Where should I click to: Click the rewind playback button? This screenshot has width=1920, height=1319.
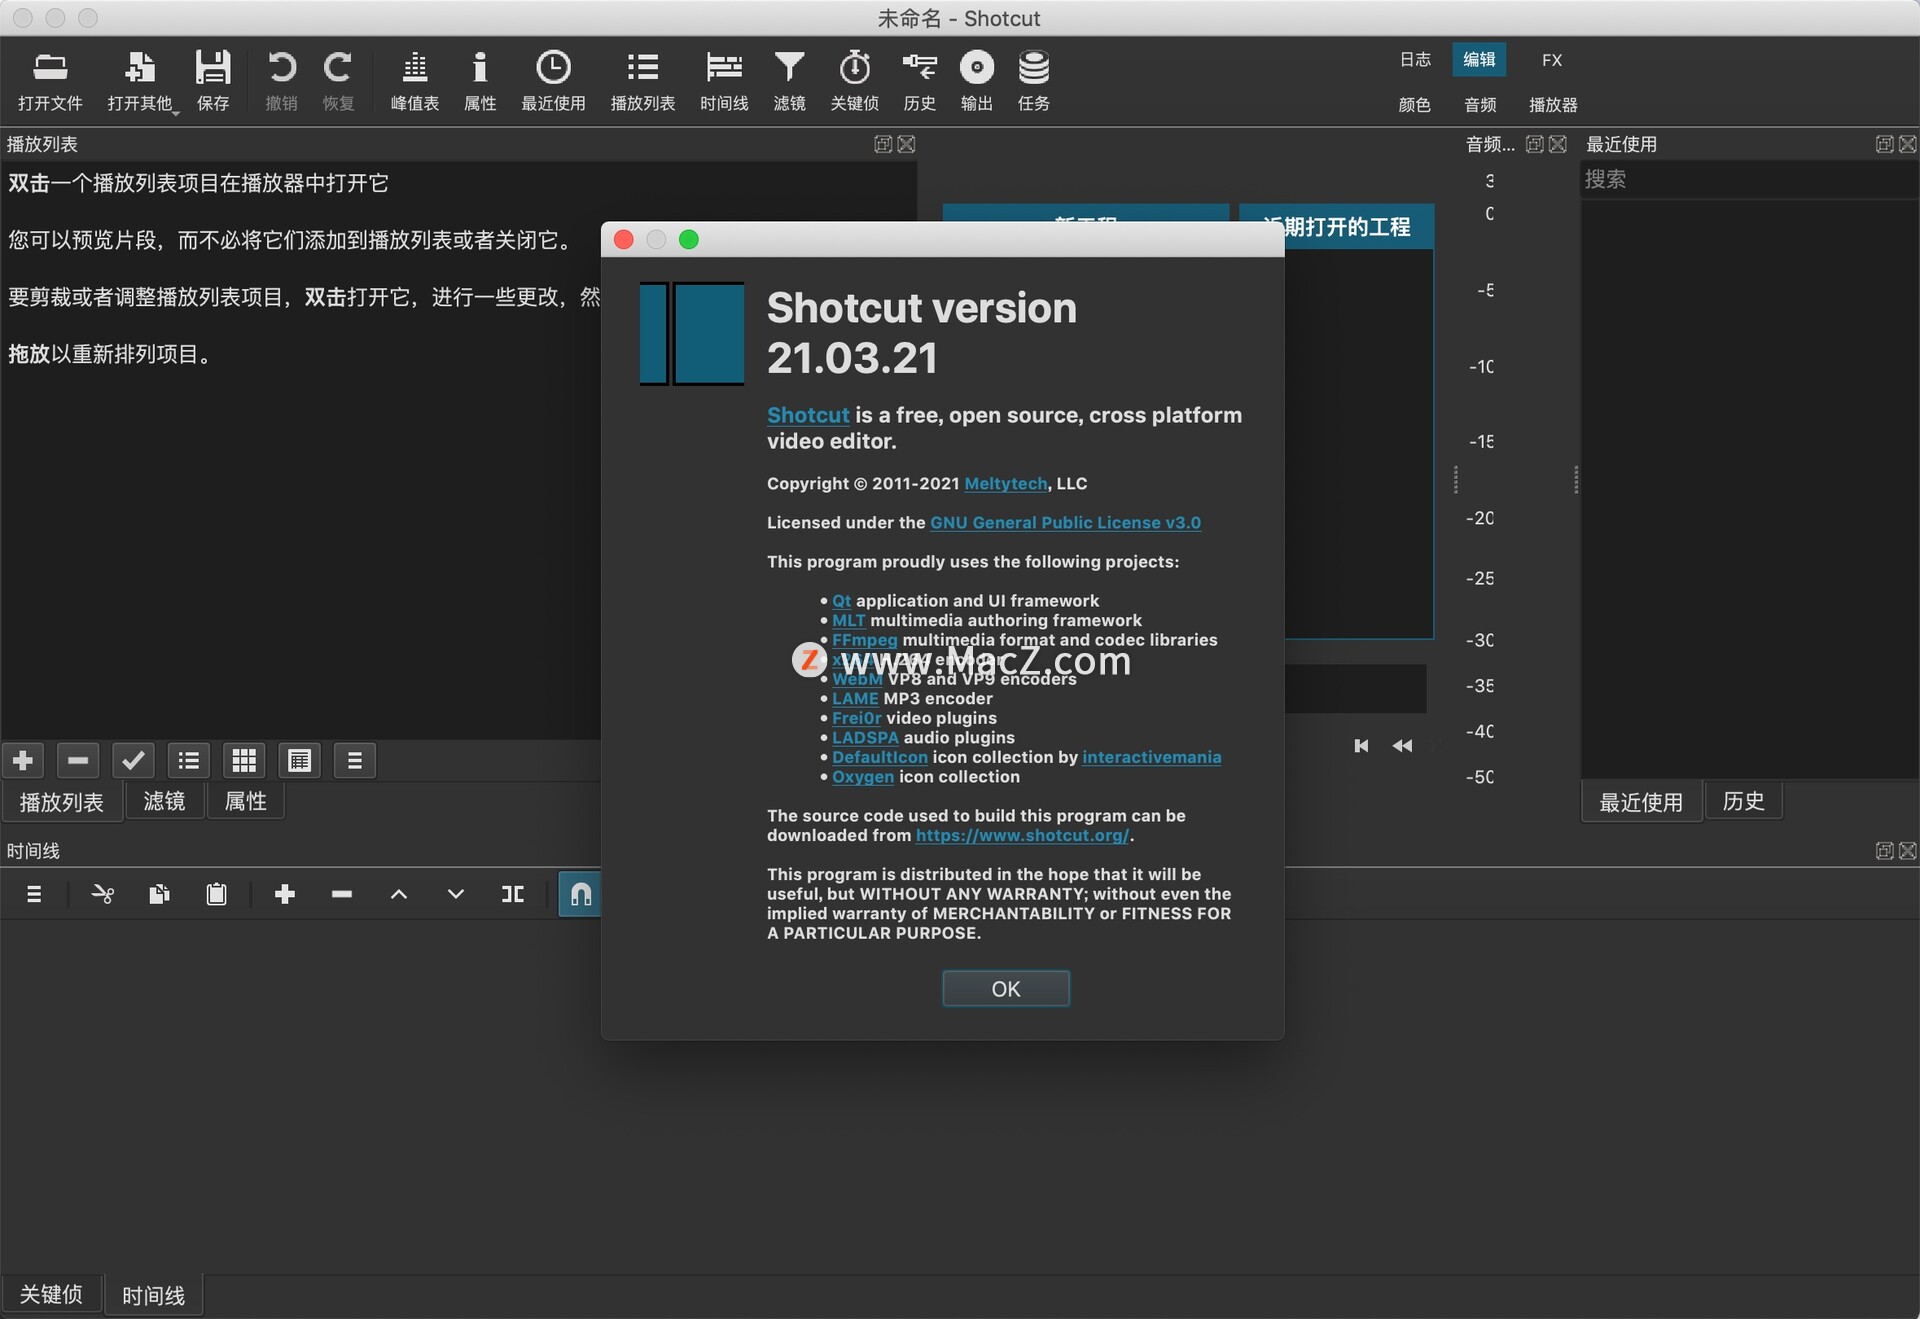click(x=1402, y=746)
